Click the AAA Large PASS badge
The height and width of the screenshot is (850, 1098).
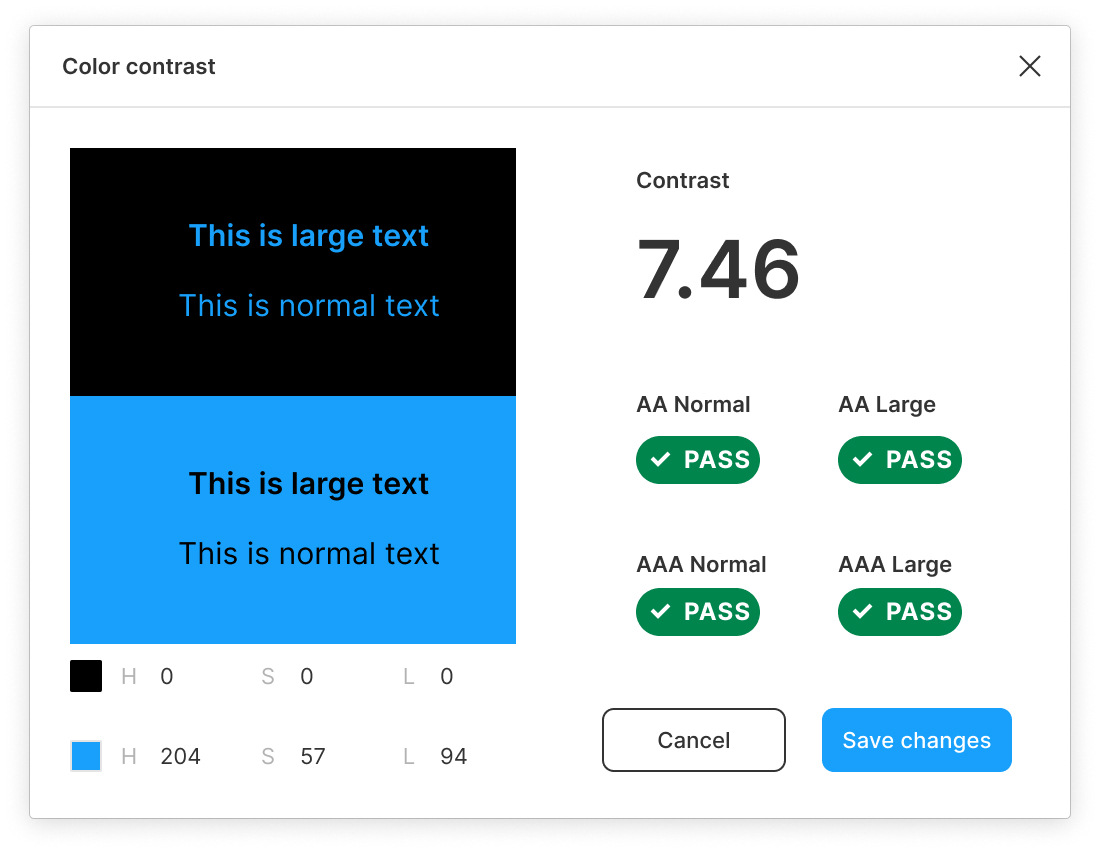[x=900, y=612]
